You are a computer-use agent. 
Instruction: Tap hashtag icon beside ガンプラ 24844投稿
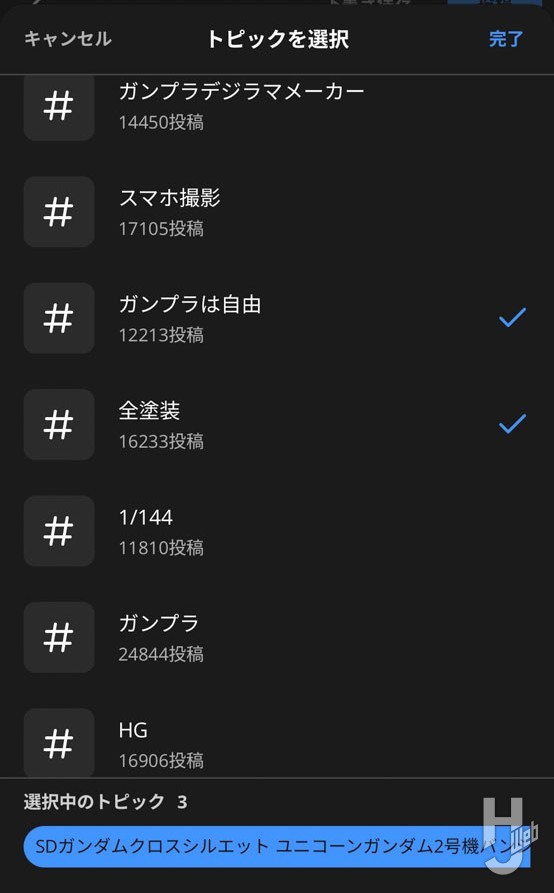point(59,638)
